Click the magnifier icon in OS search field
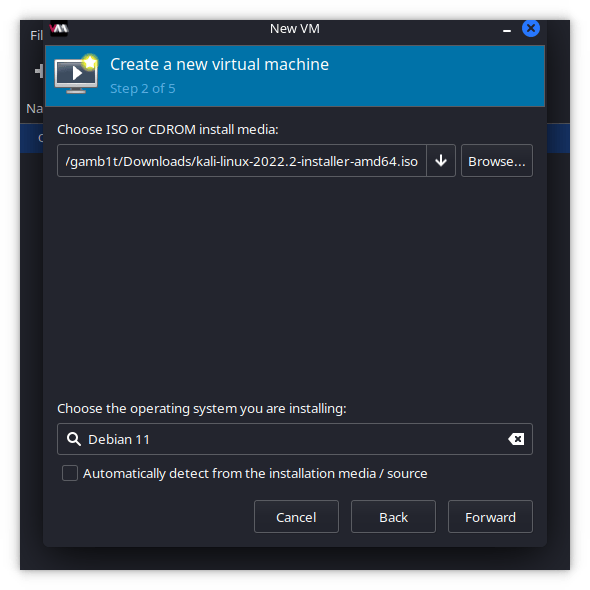The image size is (590, 590). [74, 439]
